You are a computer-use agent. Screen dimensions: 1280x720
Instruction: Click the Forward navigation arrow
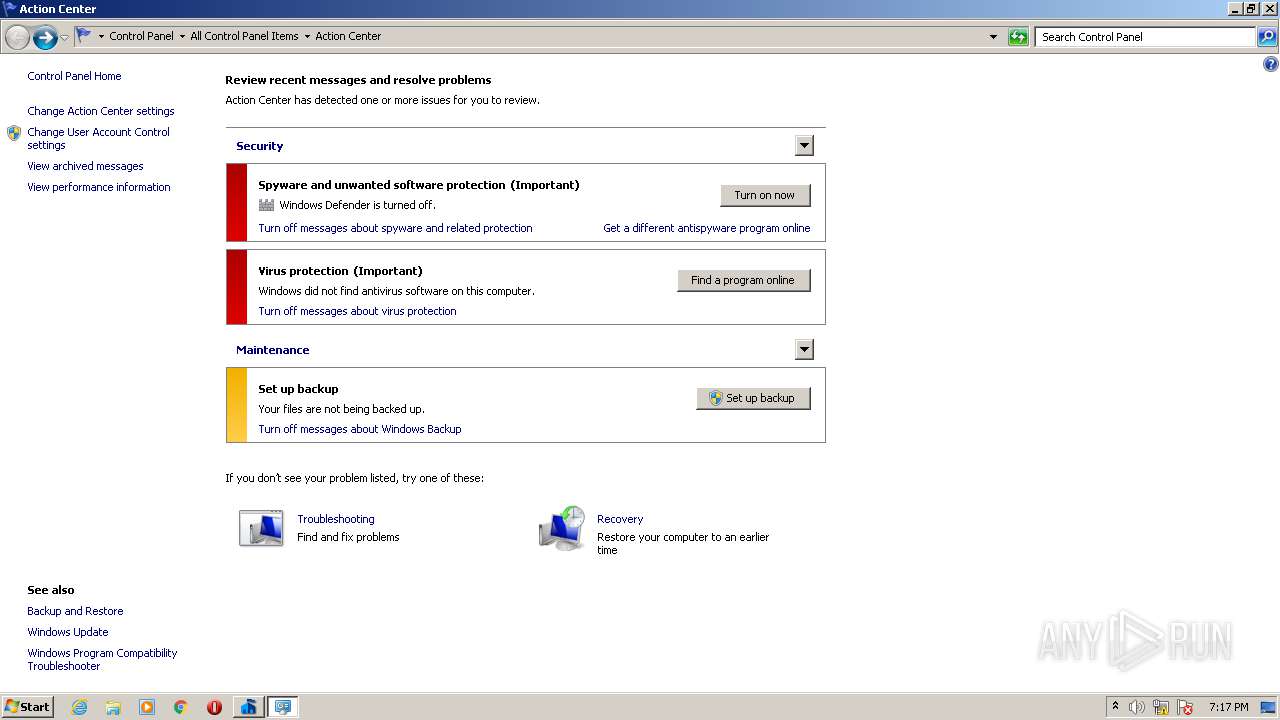pyautogui.click(x=44, y=38)
